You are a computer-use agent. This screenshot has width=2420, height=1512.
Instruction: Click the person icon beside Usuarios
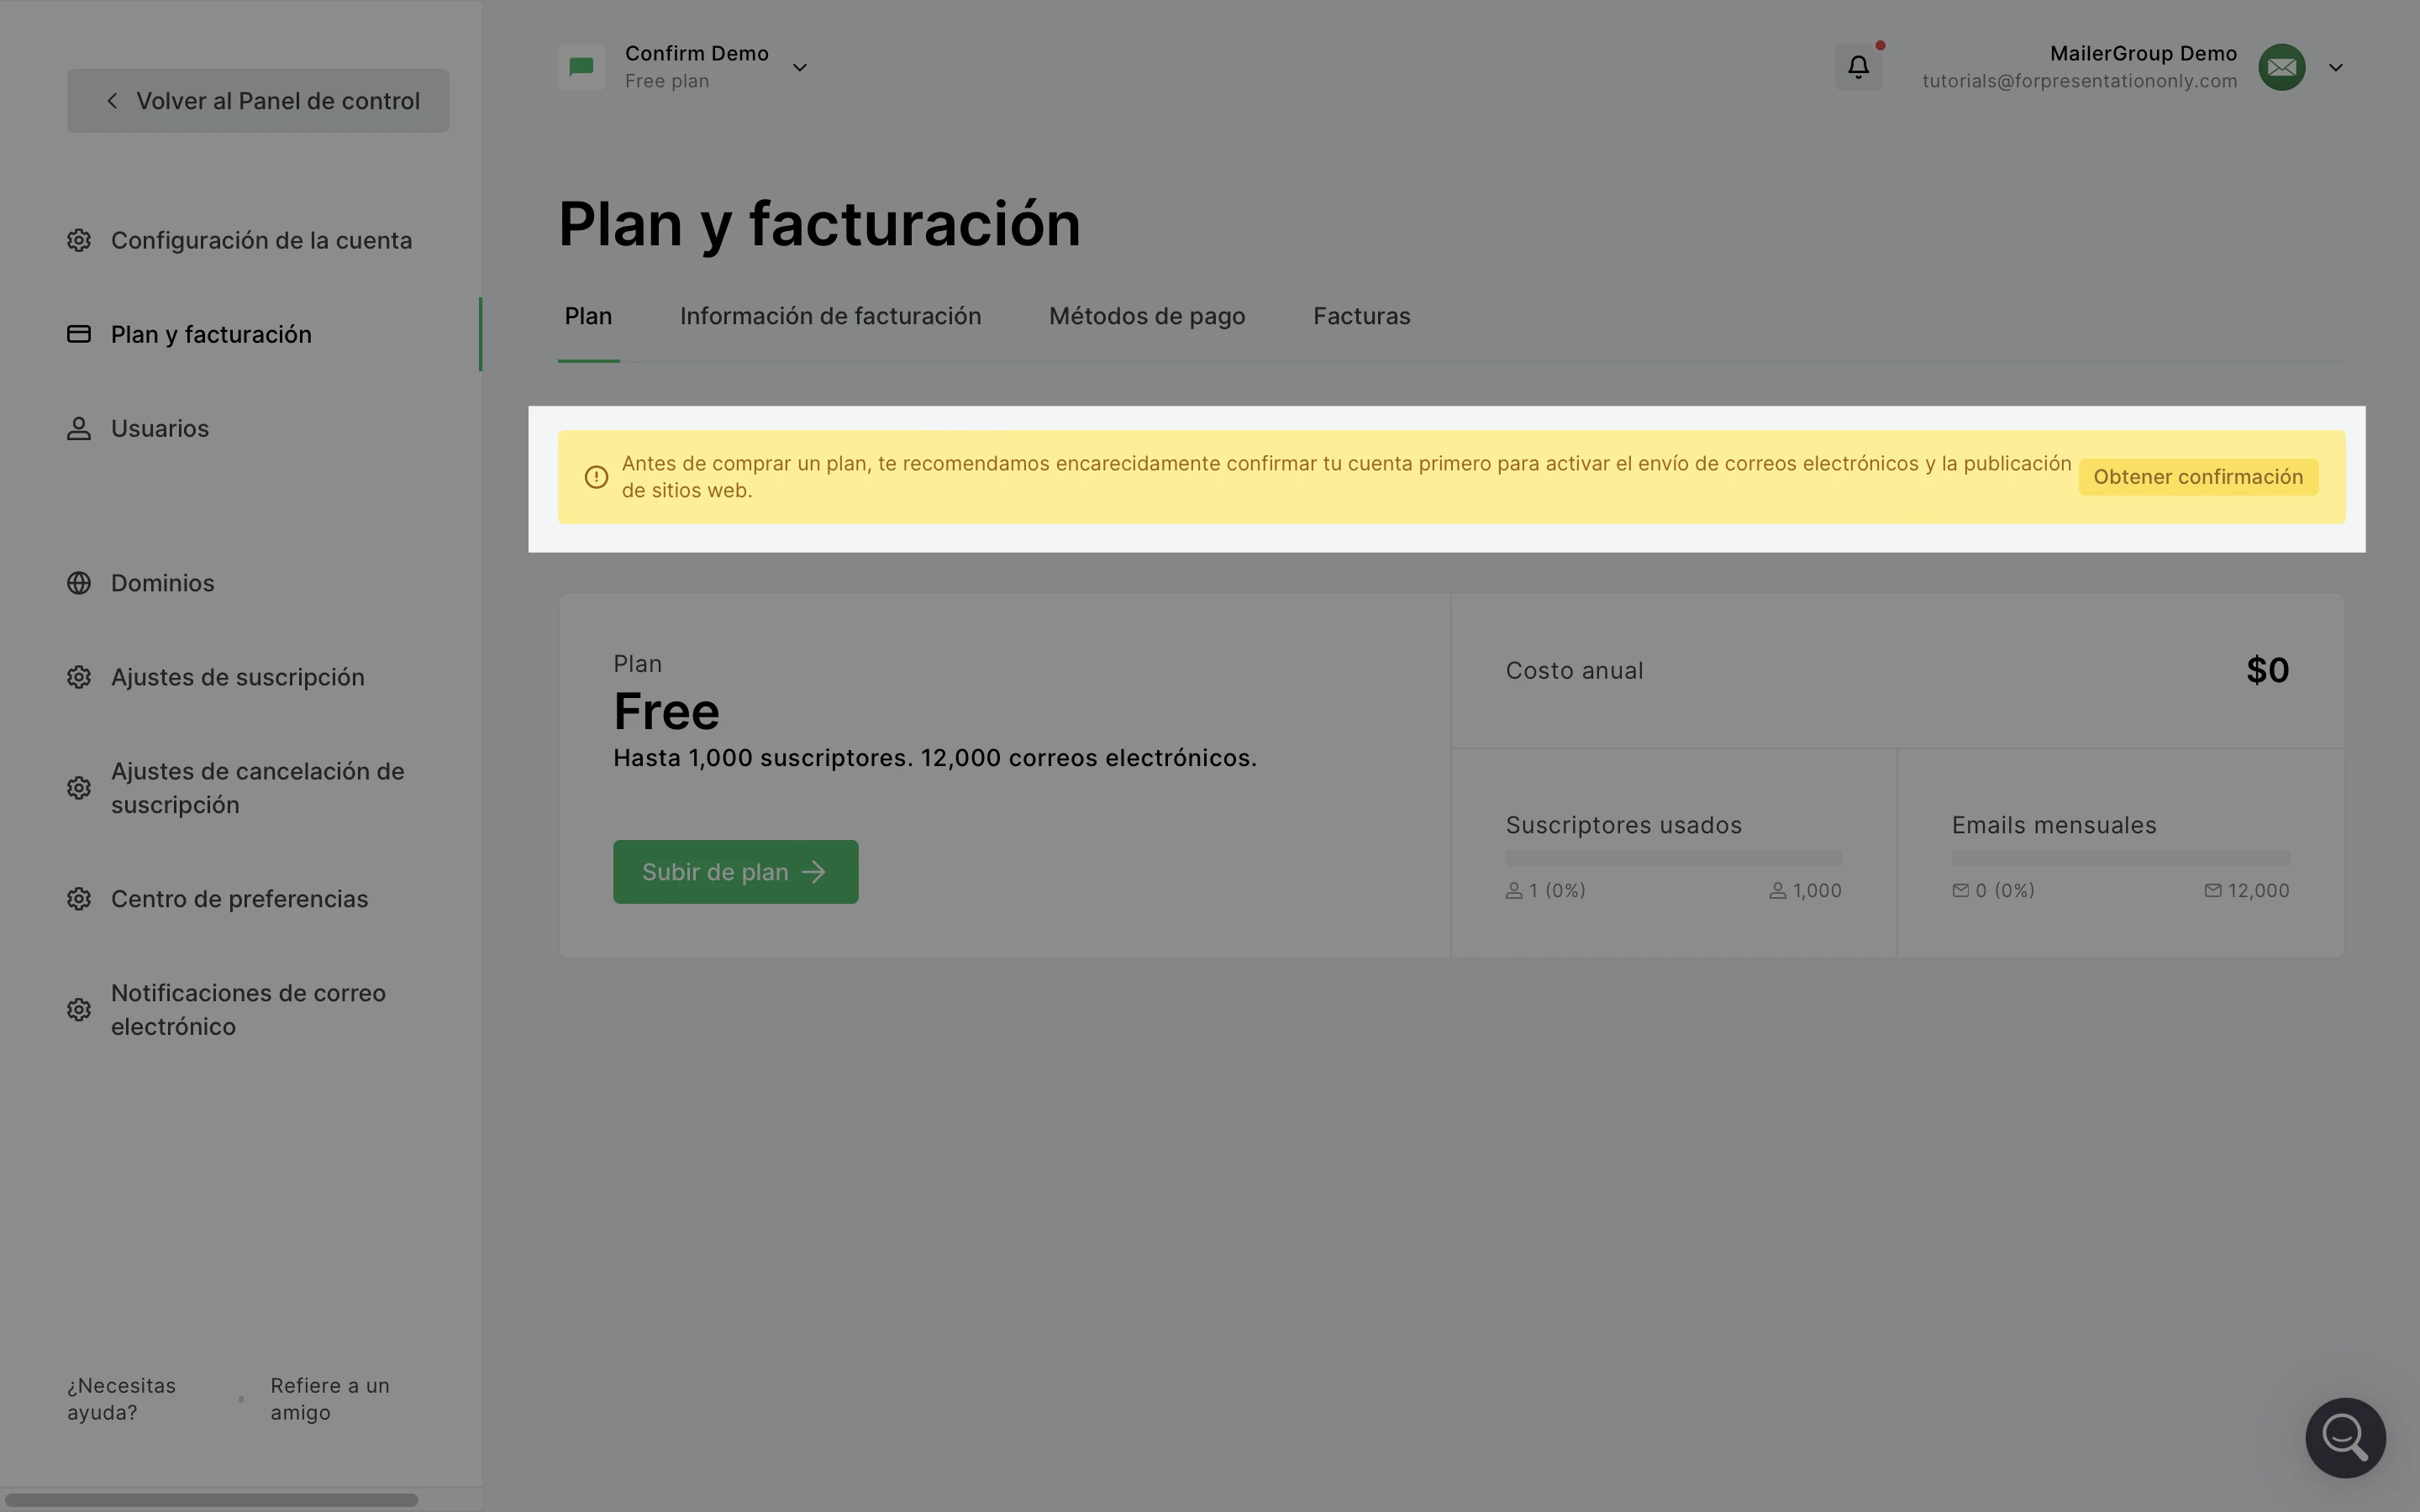(79, 428)
